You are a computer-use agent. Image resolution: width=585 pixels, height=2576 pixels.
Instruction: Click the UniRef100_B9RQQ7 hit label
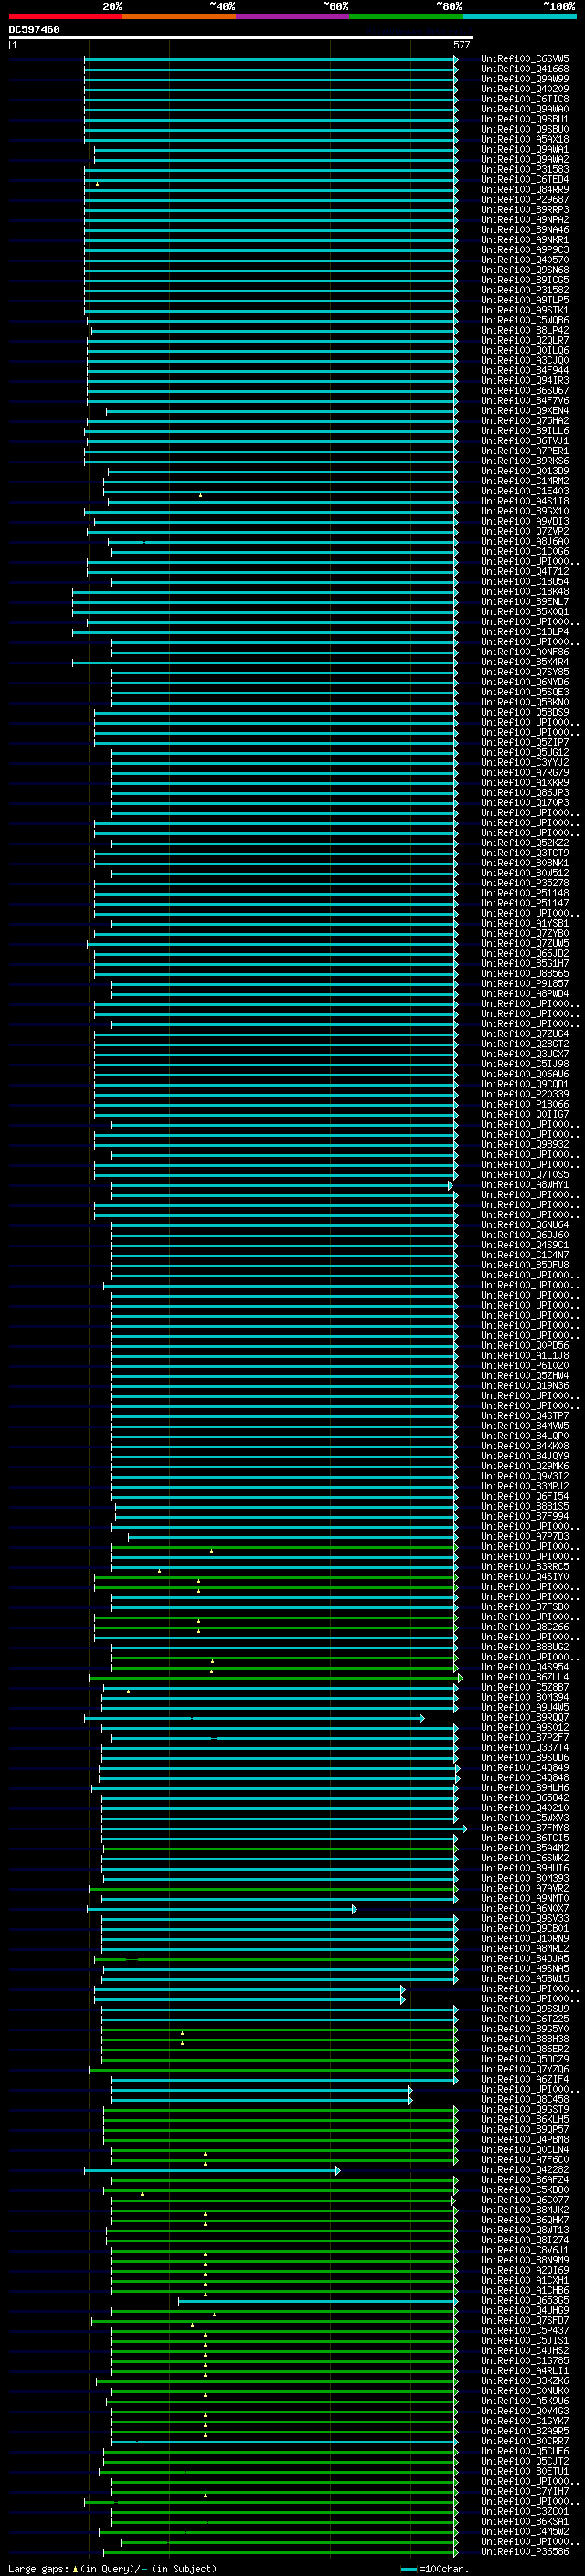tap(525, 1717)
